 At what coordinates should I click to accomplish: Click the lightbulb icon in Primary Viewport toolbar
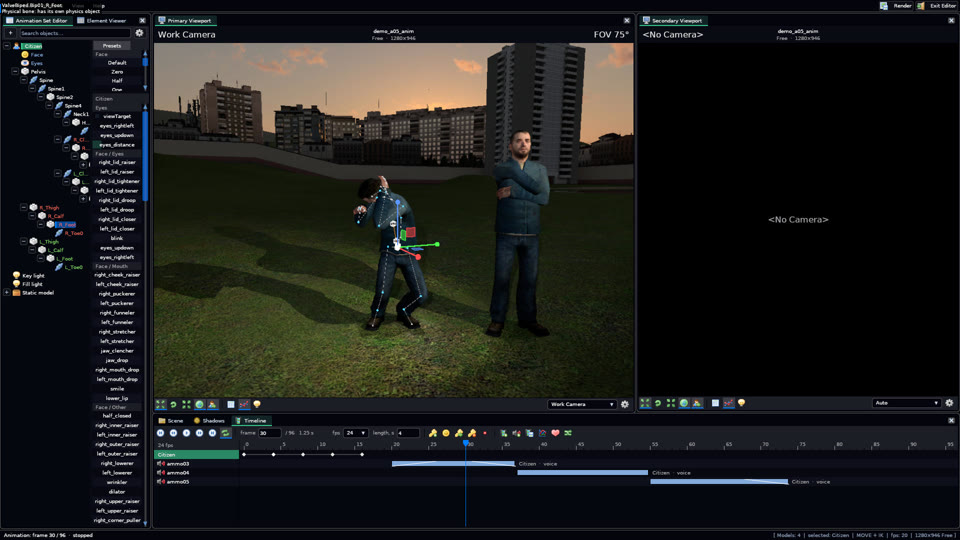click(x=257, y=404)
